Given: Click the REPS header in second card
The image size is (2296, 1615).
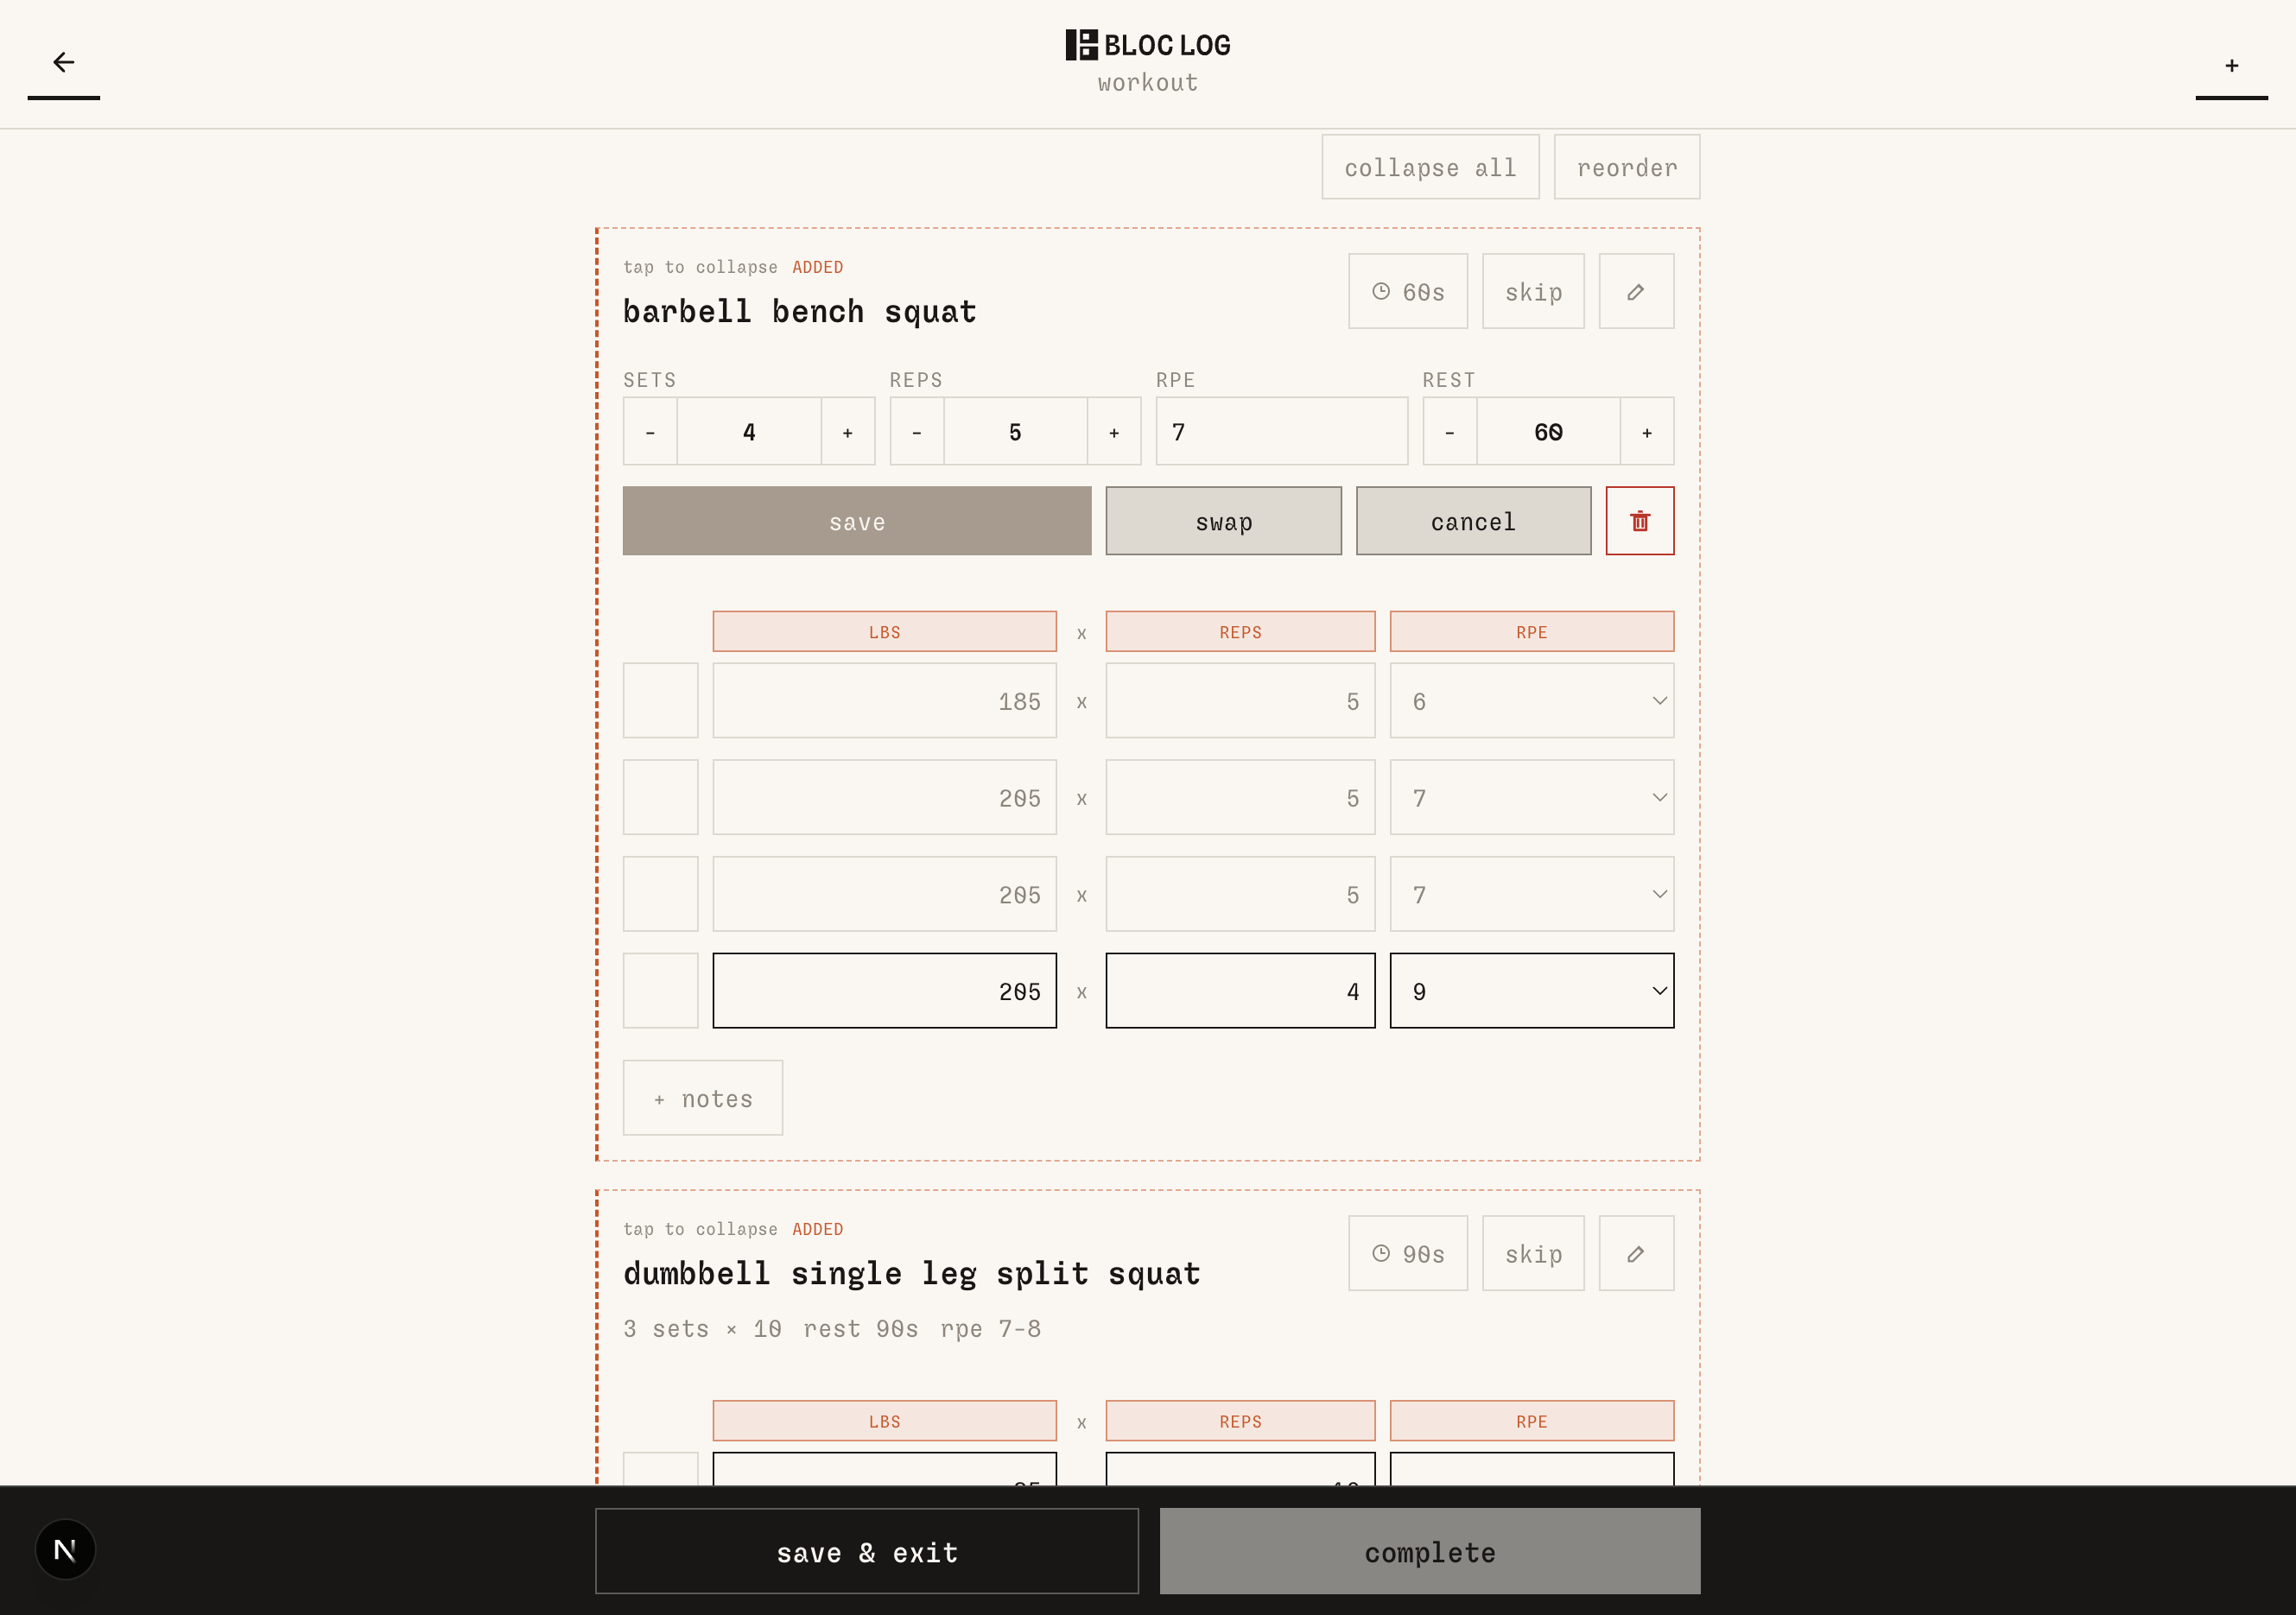Looking at the screenshot, I should pyautogui.click(x=1240, y=1421).
